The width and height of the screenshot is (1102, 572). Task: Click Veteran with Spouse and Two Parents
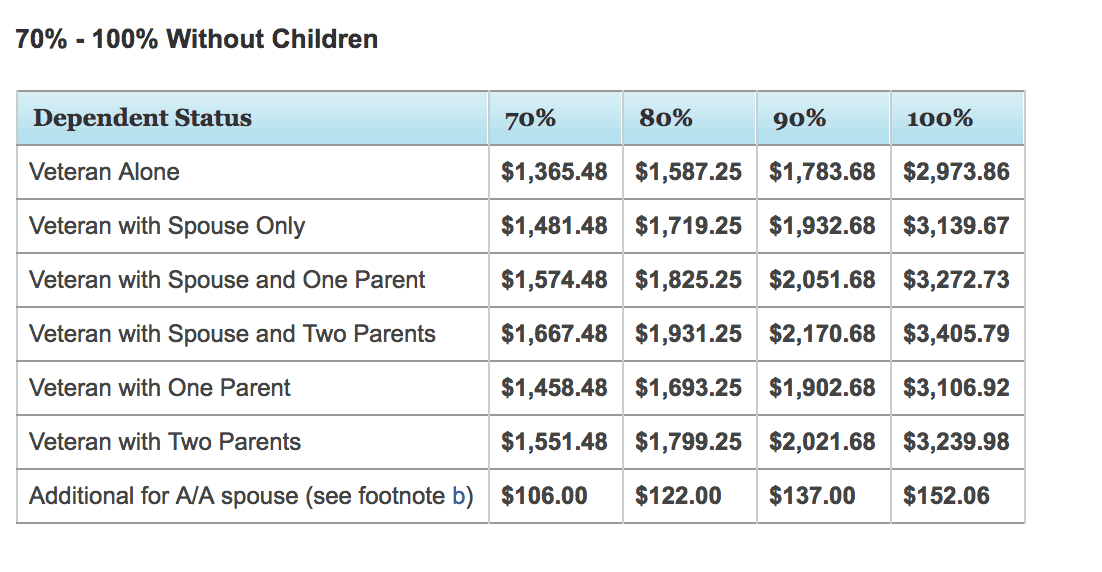point(232,334)
